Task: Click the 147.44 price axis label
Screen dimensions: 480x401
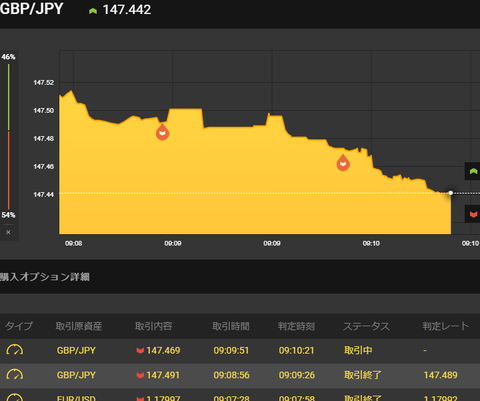Action: click(x=43, y=194)
